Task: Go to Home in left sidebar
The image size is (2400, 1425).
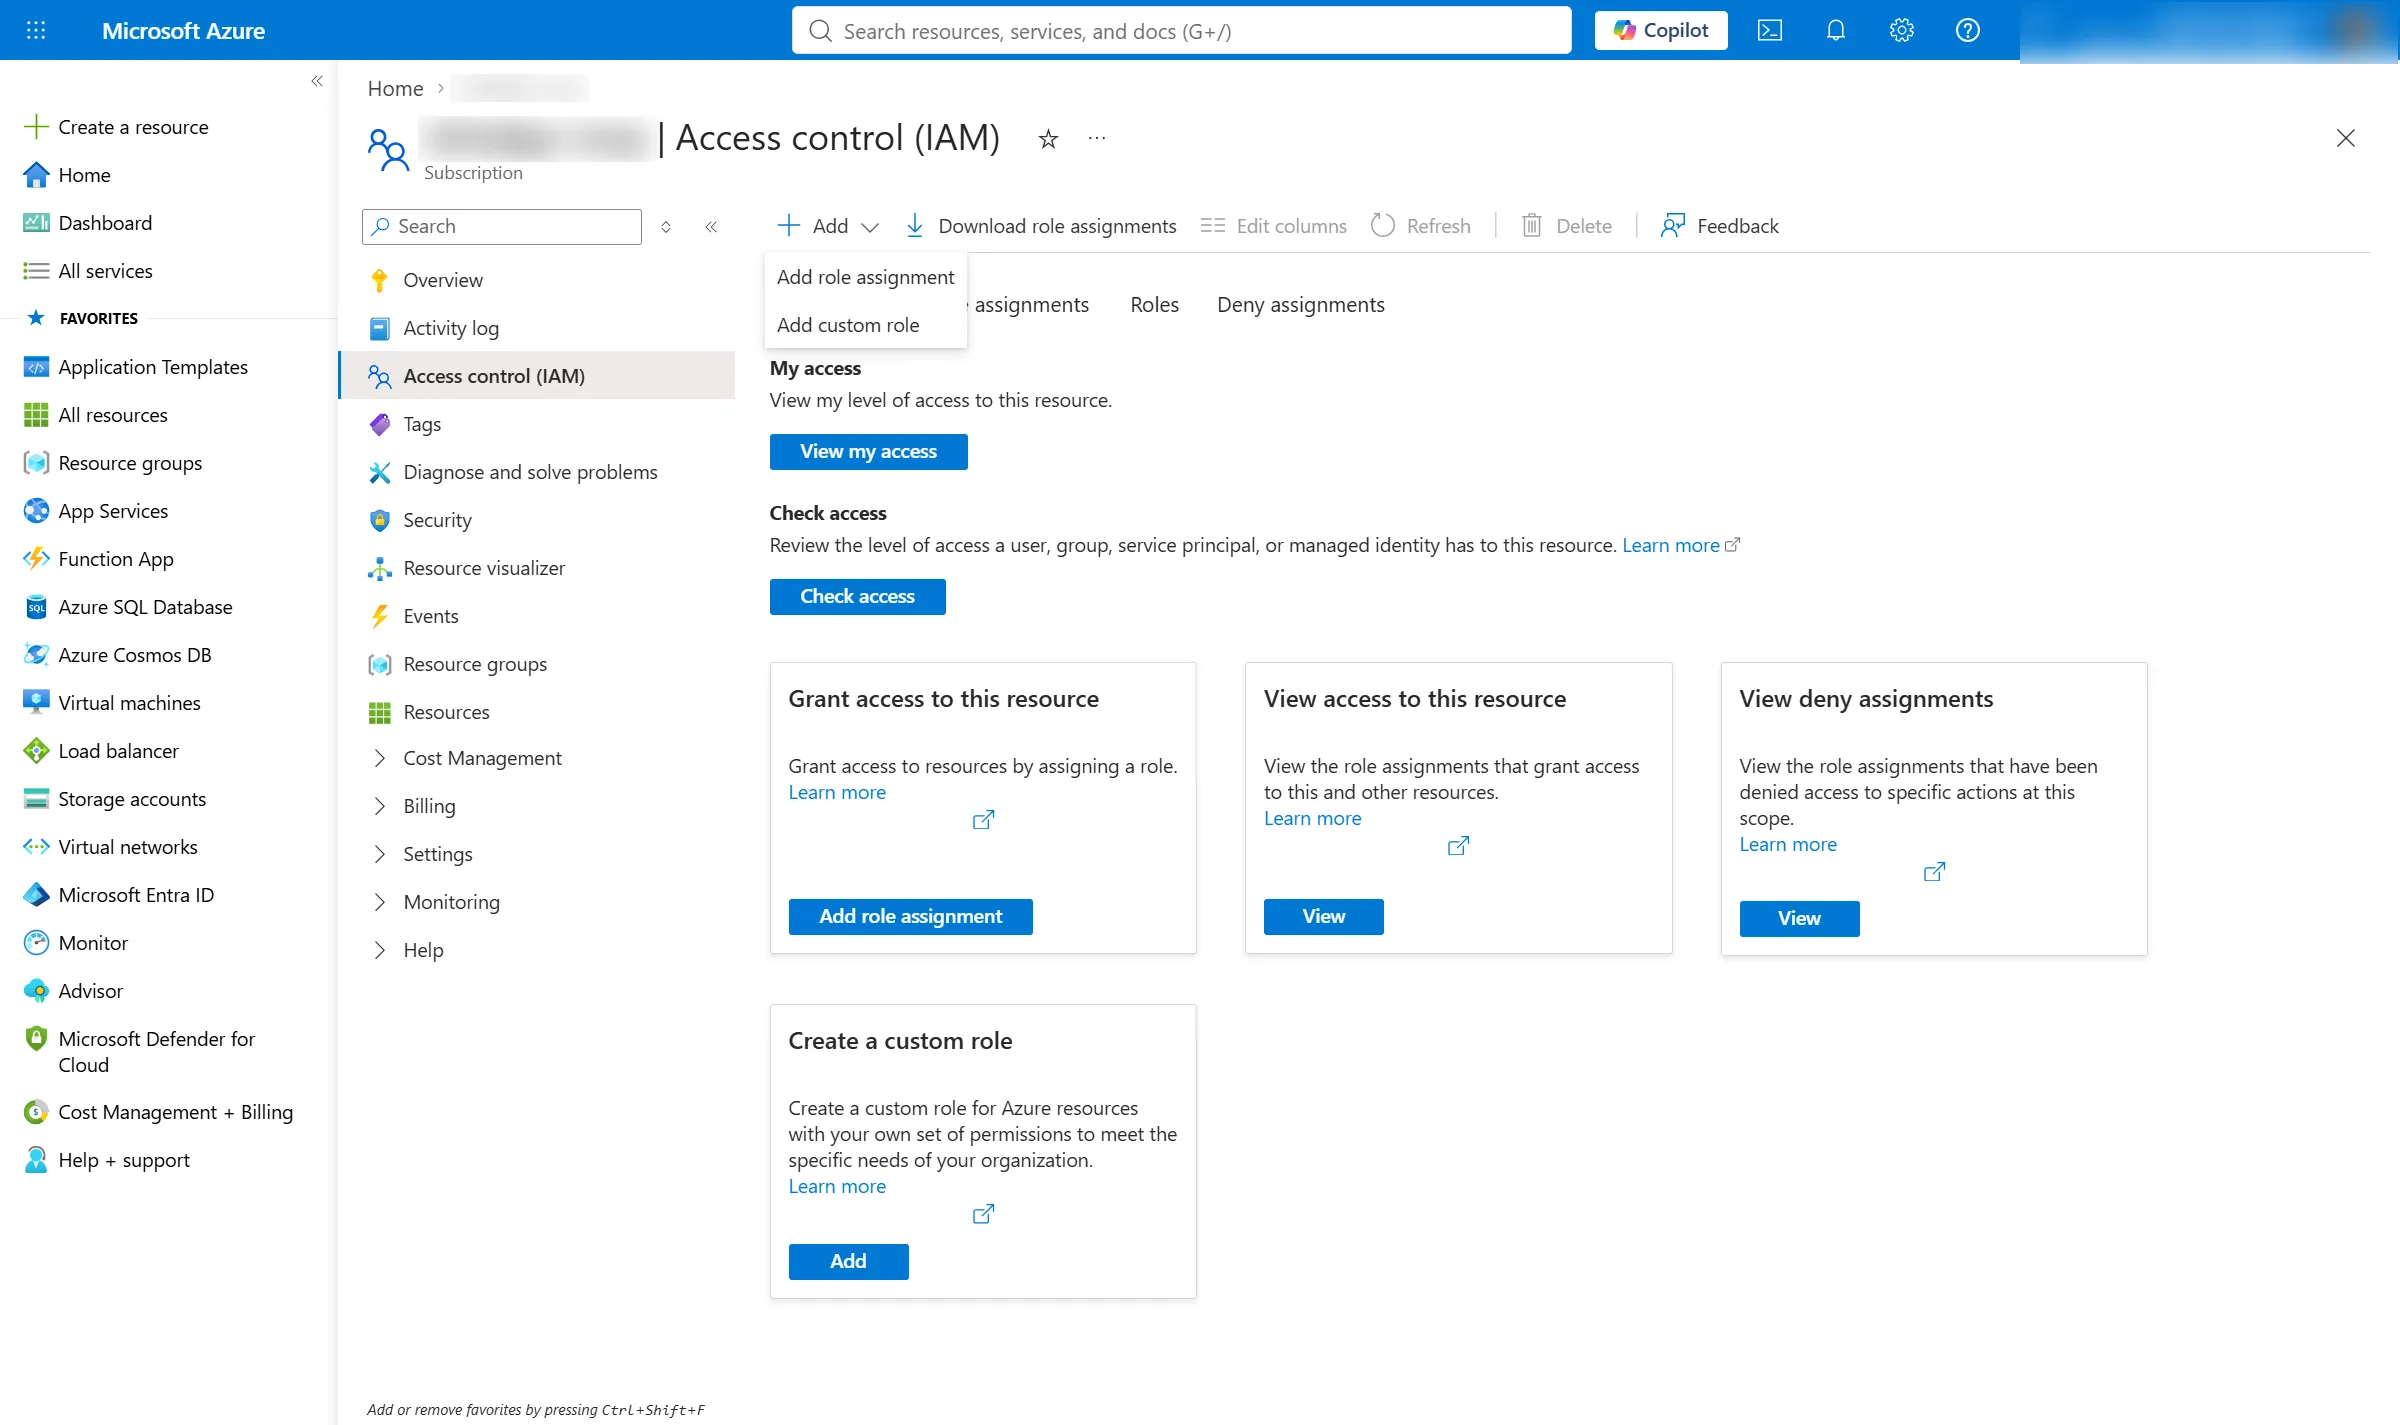Action: tap(68, 175)
